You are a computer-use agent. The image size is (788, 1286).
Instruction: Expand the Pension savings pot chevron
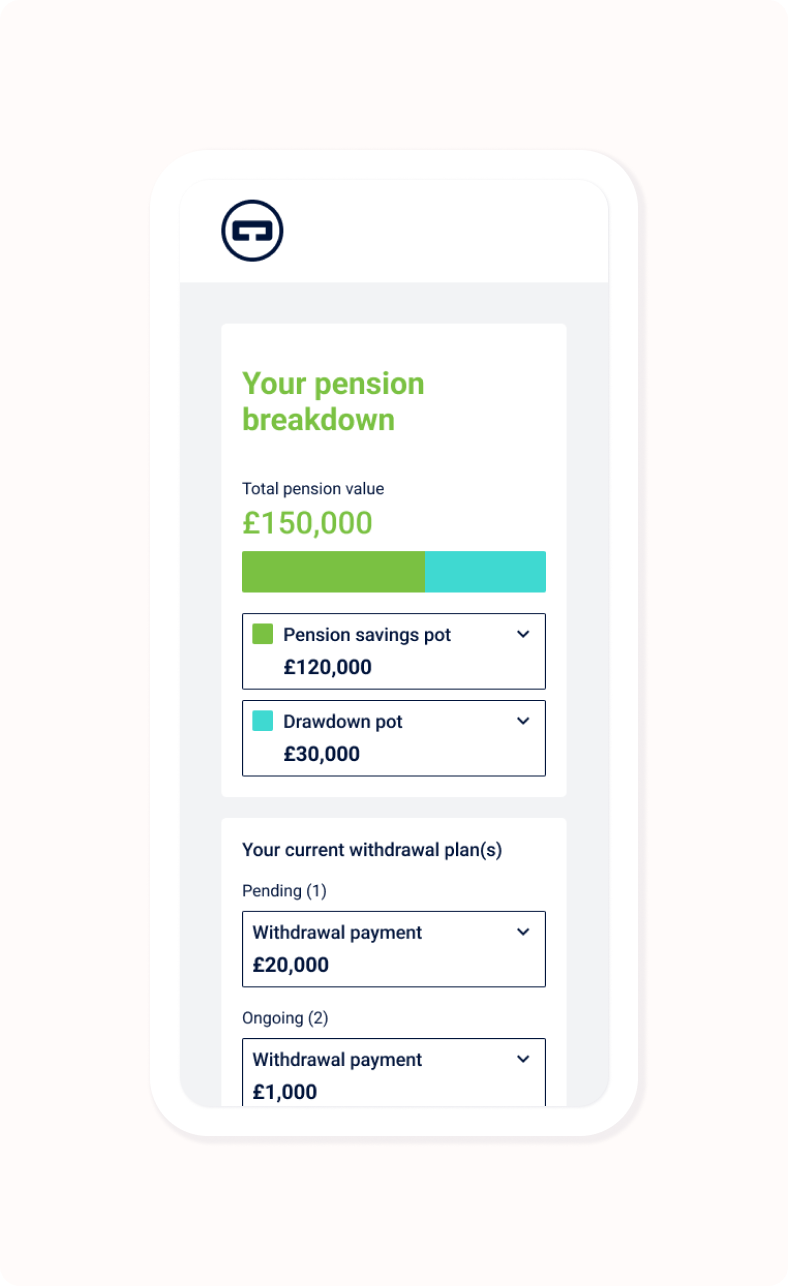tap(523, 634)
